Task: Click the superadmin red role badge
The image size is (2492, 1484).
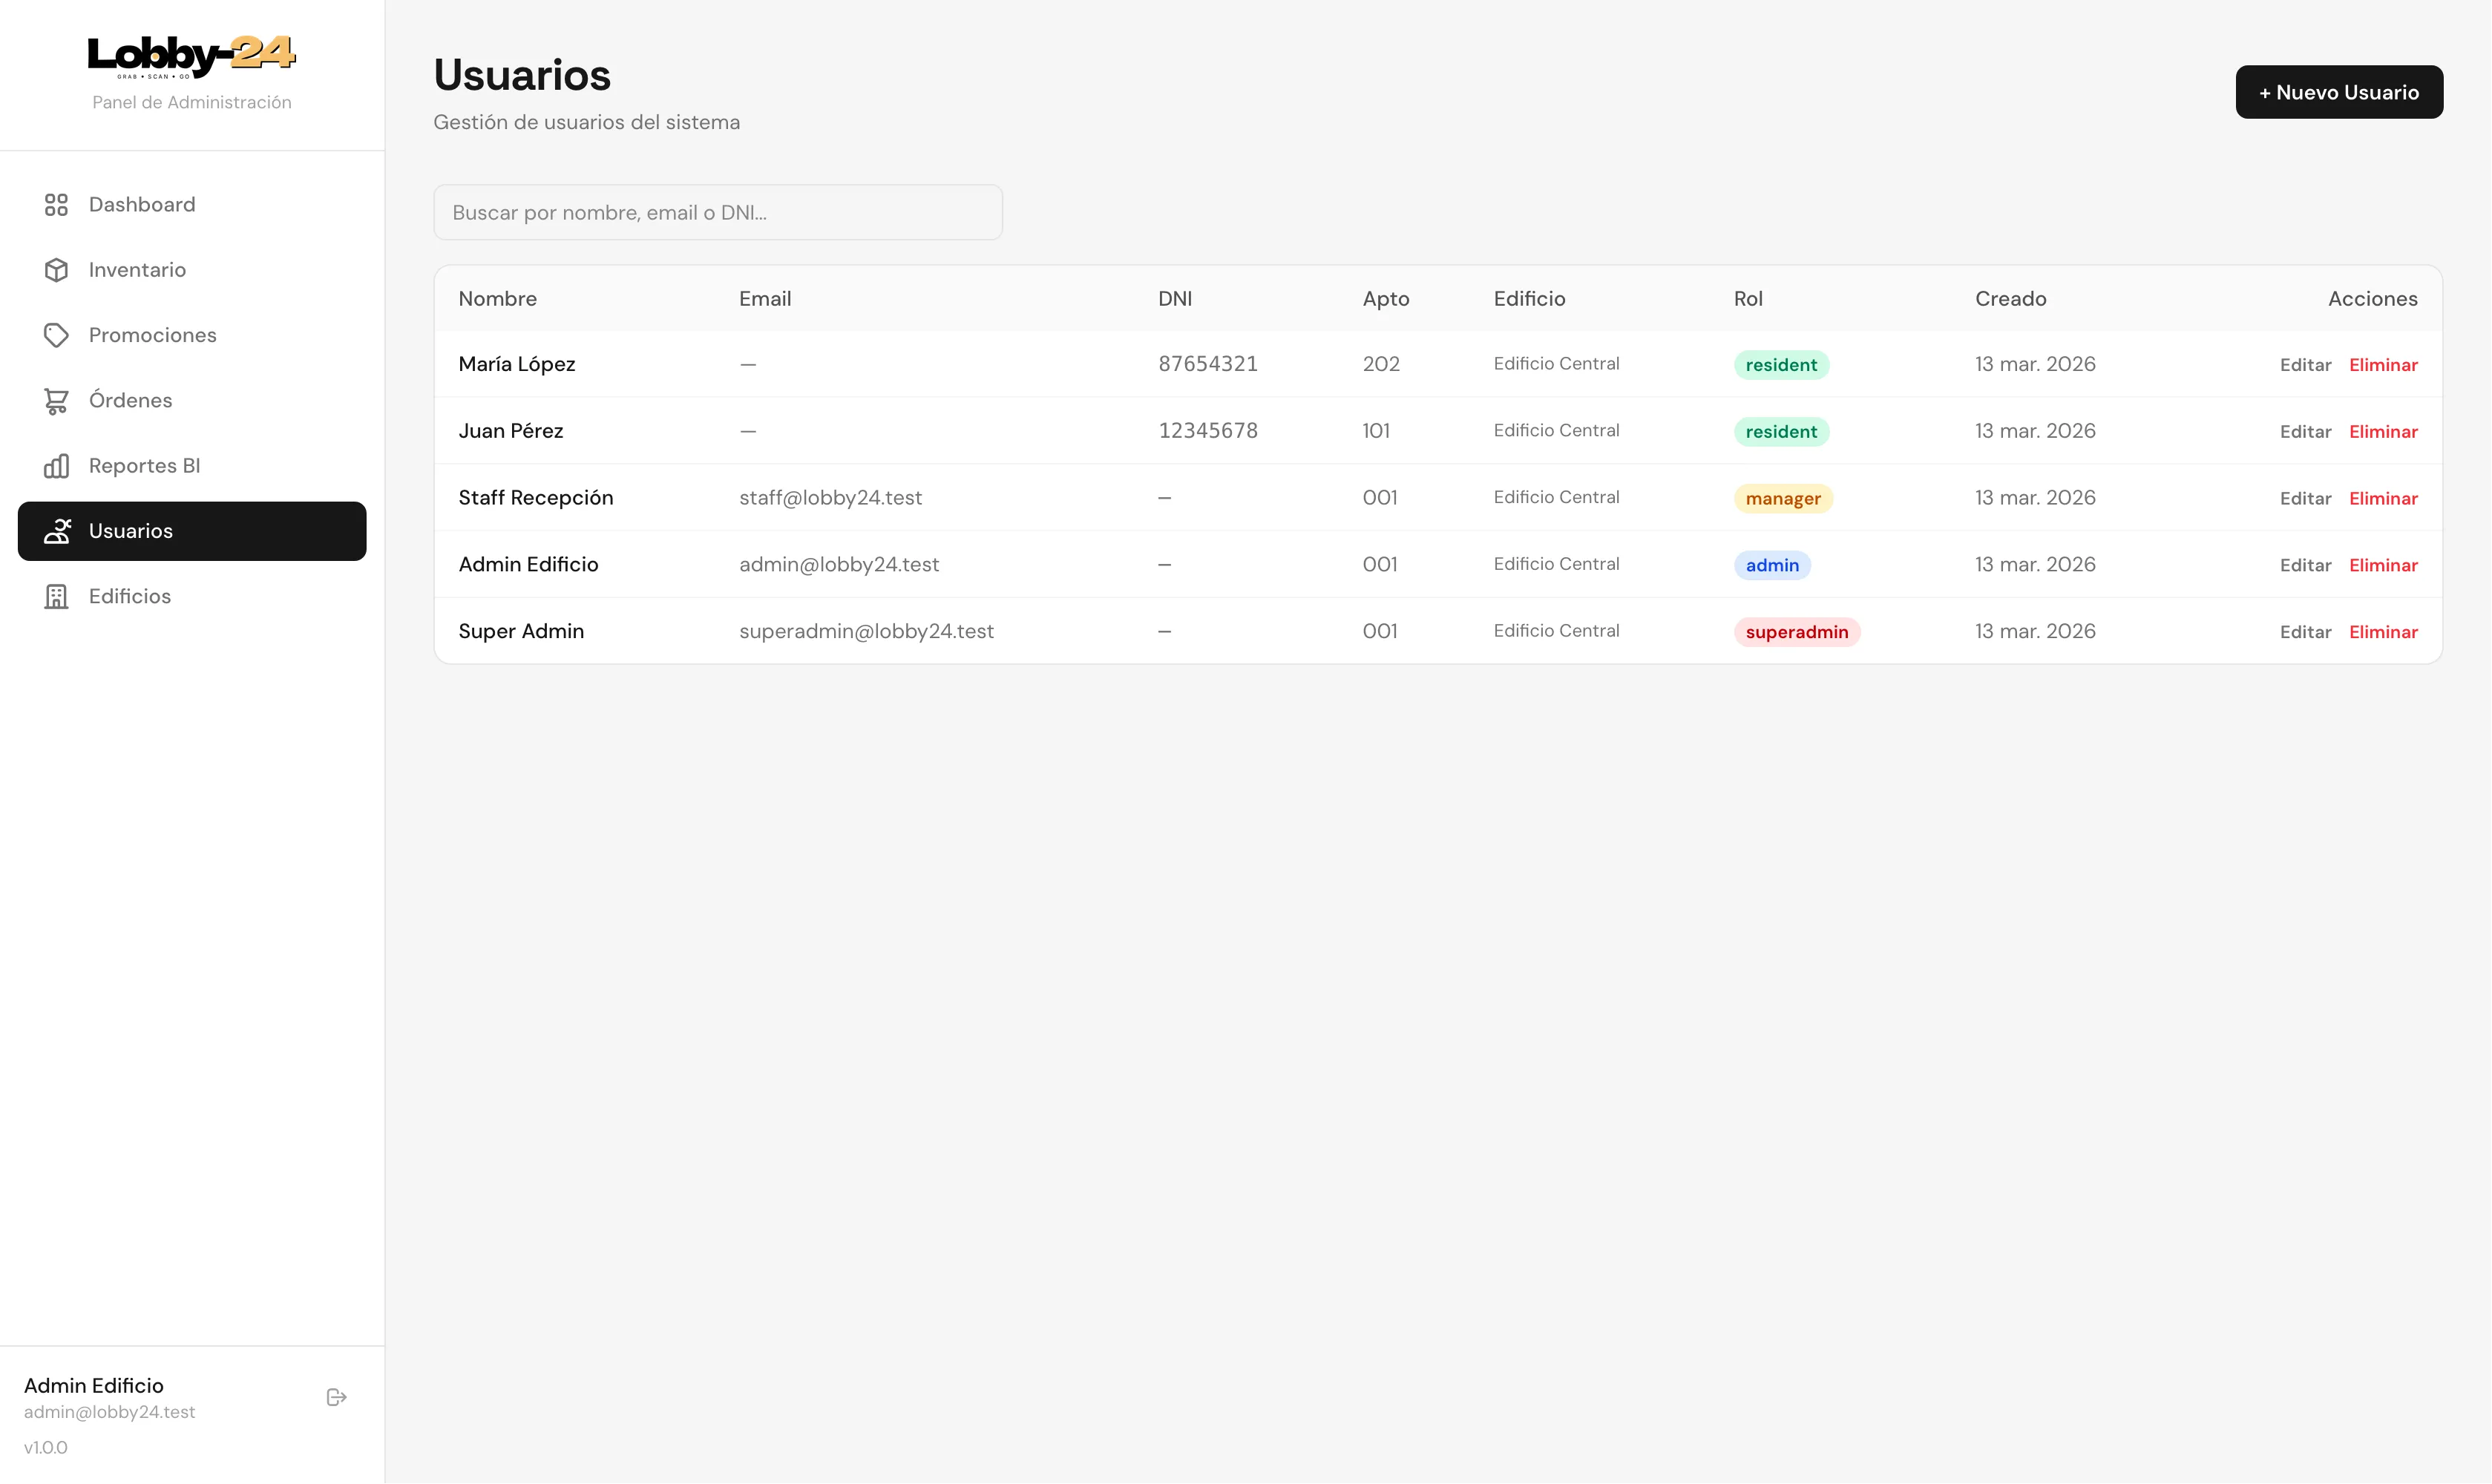Action: (1796, 631)
